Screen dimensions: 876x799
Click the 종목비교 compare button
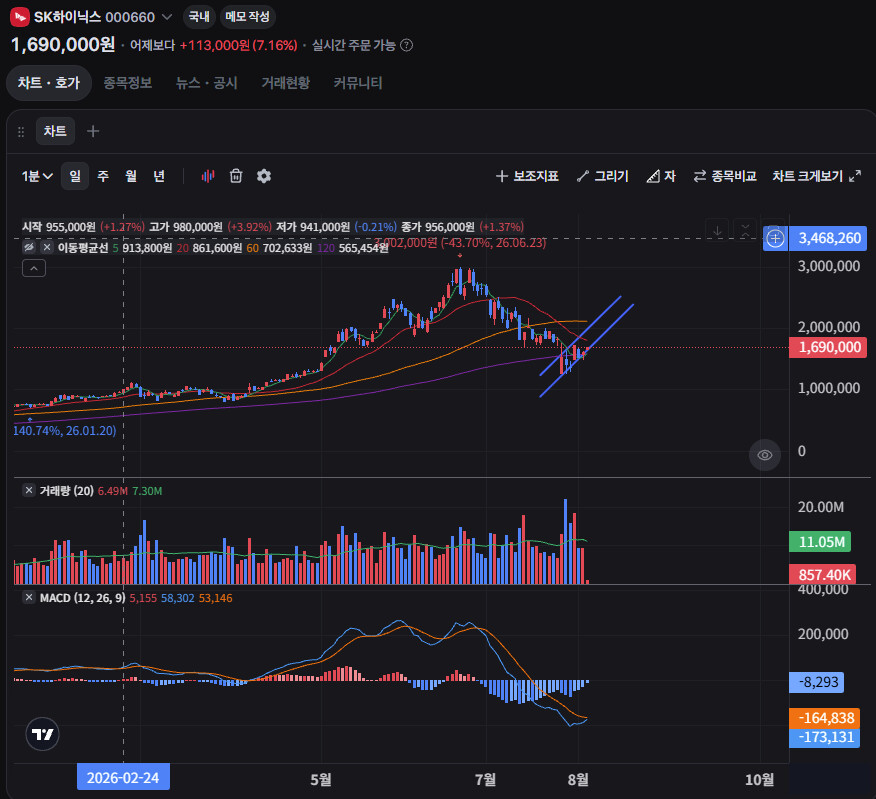click(725, 176)
